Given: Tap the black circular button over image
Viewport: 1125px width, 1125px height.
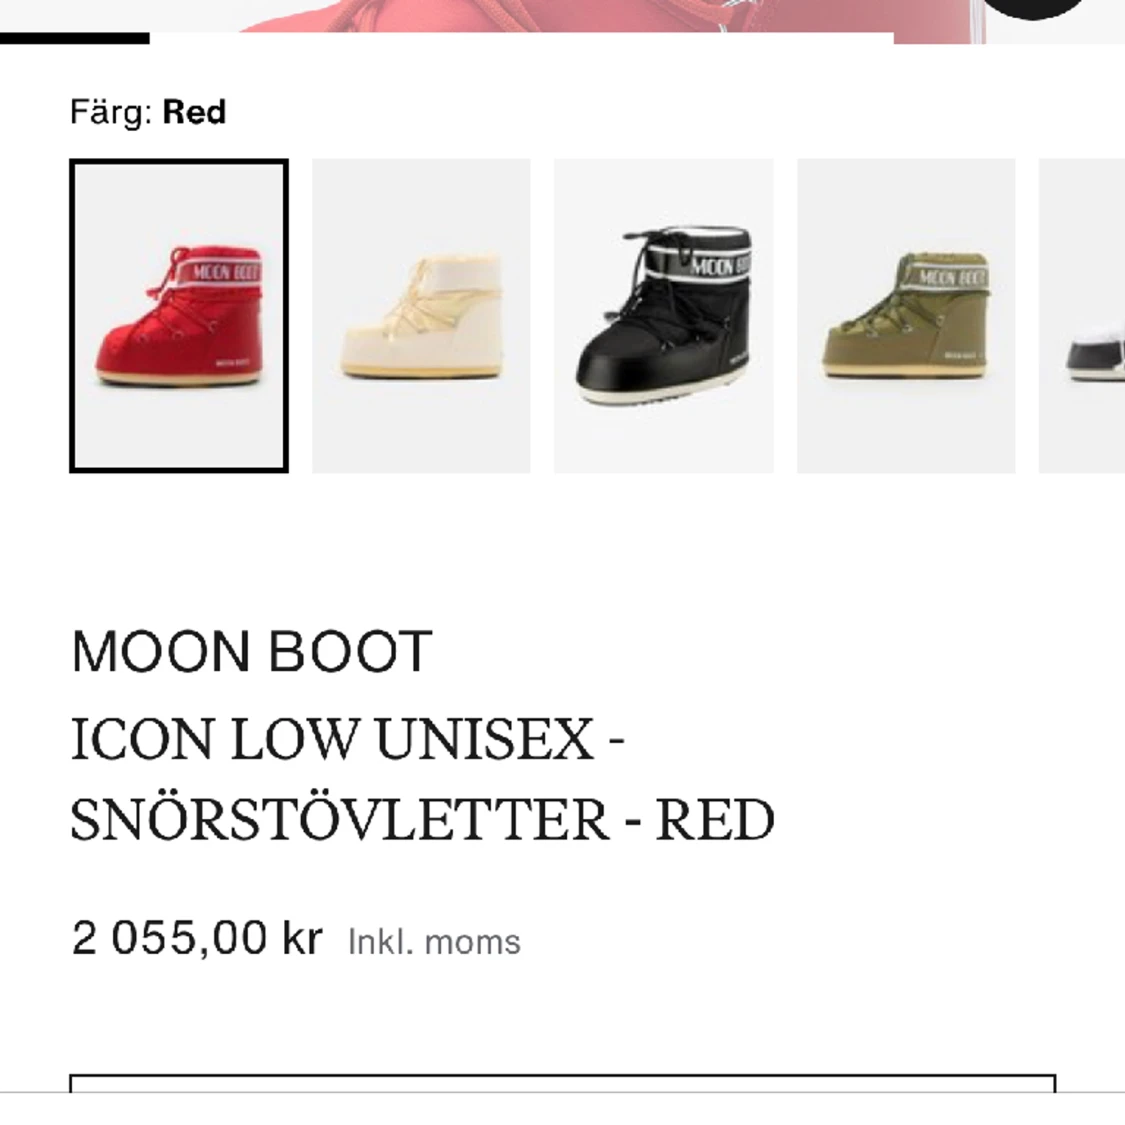Looking at the screenshot, I should [x=1034, y=10].
